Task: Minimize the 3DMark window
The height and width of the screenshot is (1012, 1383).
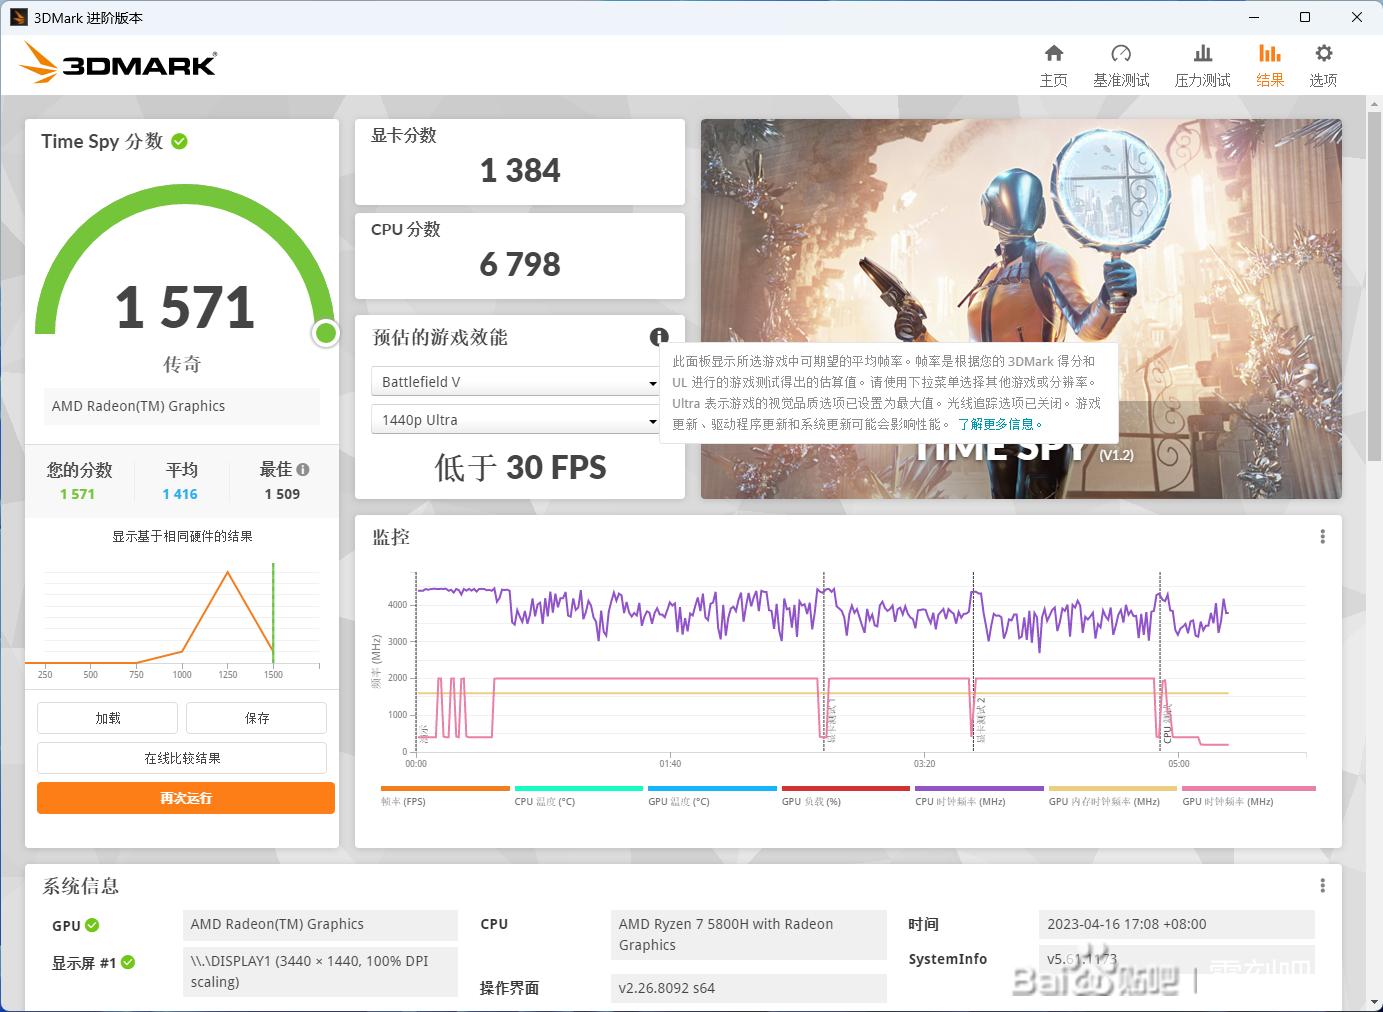Action: (x=1256, y=17)
